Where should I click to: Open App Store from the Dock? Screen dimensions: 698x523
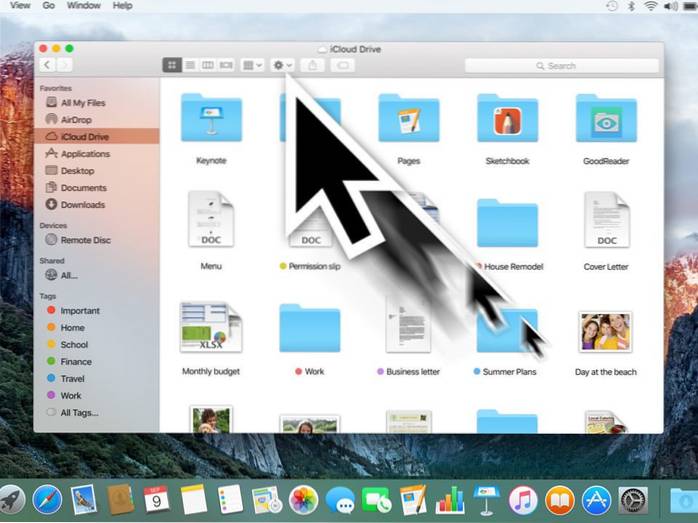[x=596, y=500]
